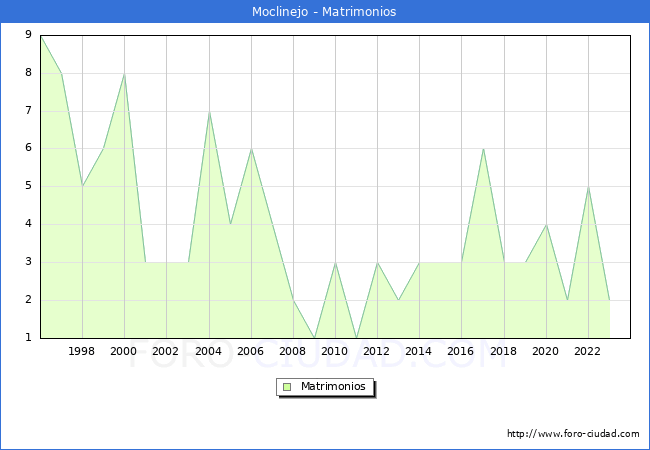
Task: Open the http://www.foro-ciudad.com link
Action: pos(573,434)
